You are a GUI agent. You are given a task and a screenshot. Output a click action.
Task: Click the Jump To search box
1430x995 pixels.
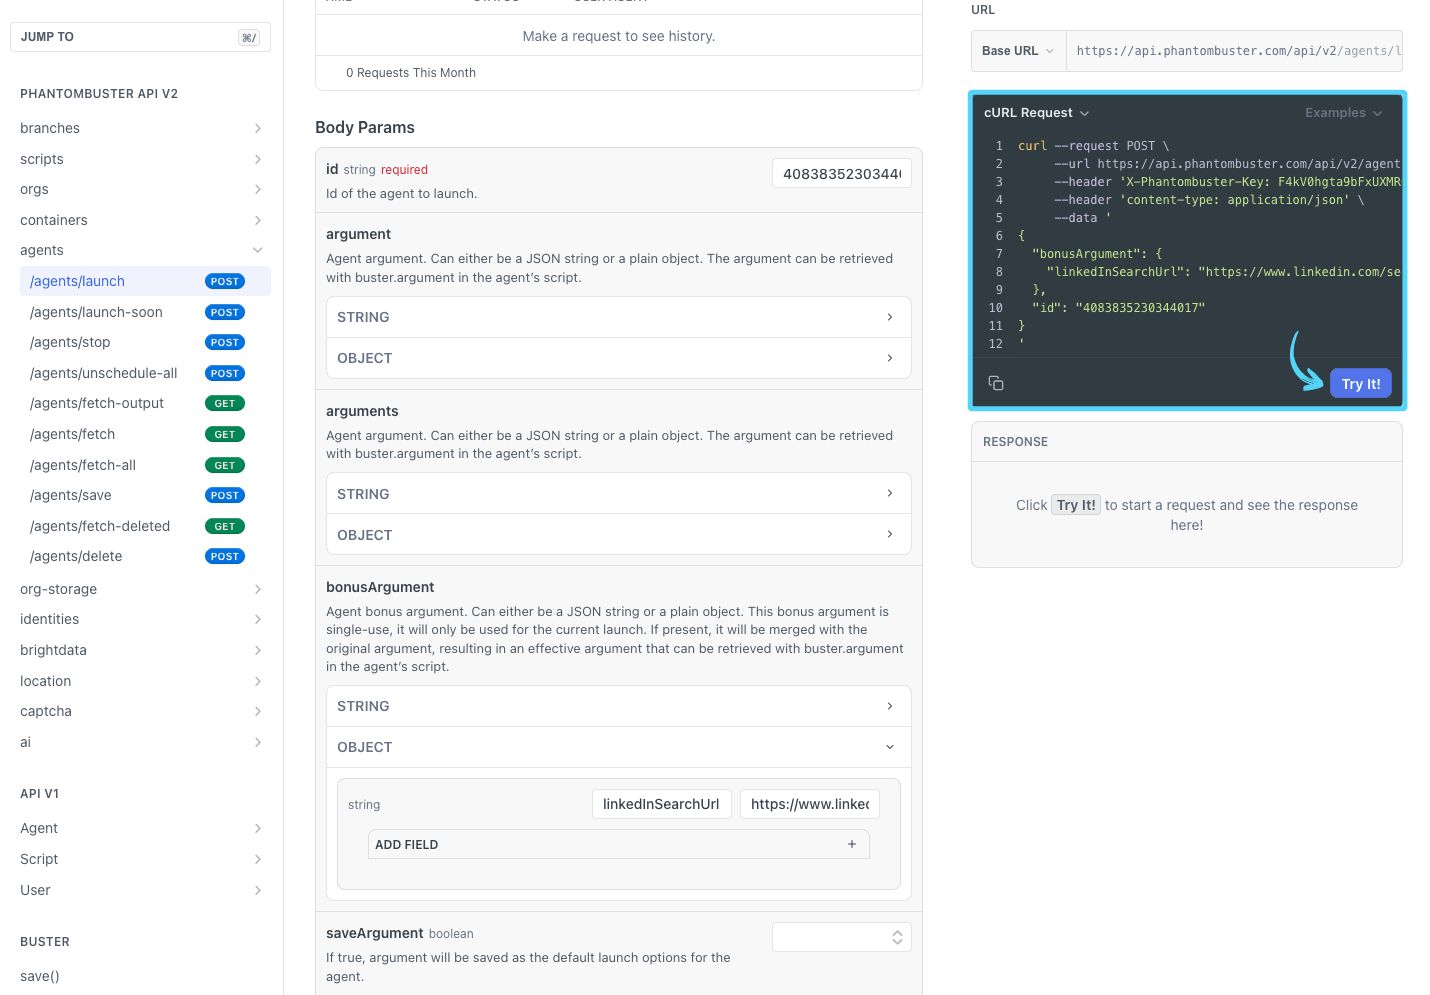(x=140, y=37)
